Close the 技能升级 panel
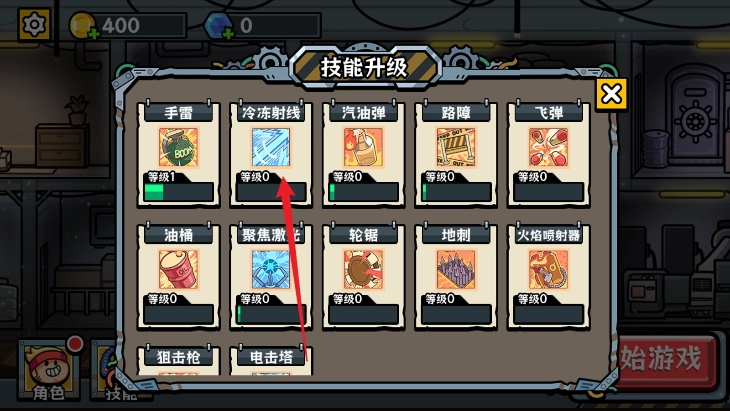This screenshot has height=411, width=730. click(611, 94)
